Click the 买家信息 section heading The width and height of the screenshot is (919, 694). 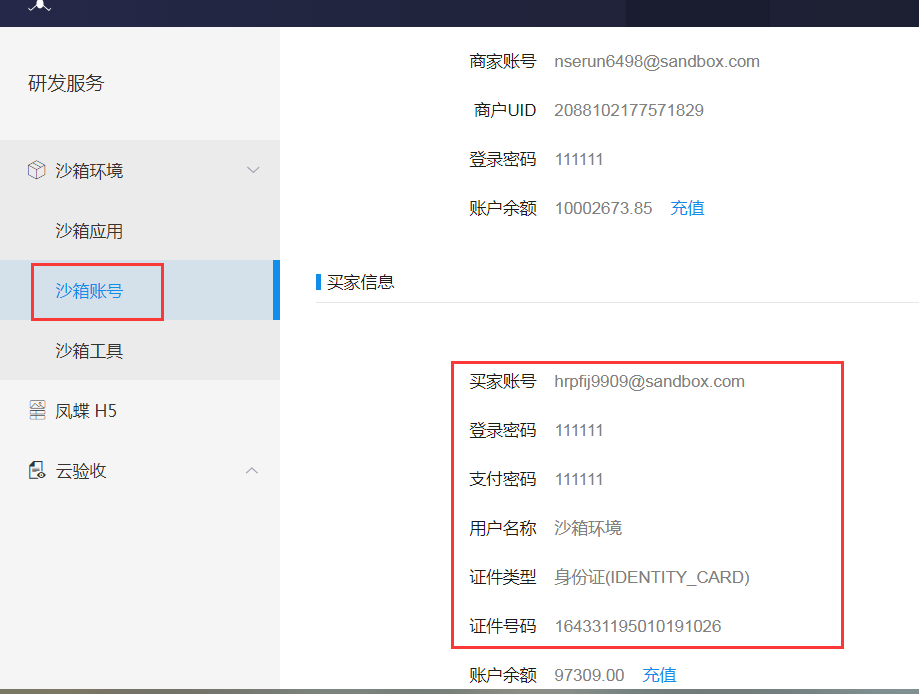(x=360, y=283)
